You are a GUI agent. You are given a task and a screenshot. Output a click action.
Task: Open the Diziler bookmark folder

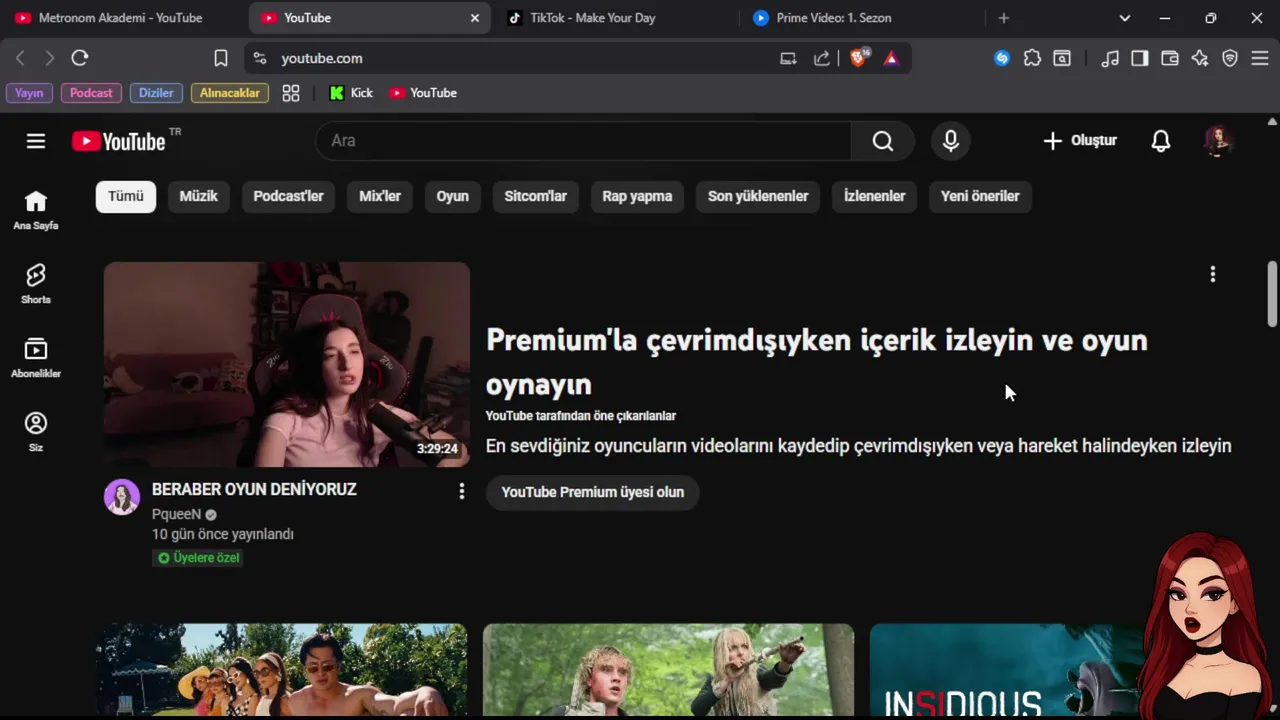click(156, 93)
